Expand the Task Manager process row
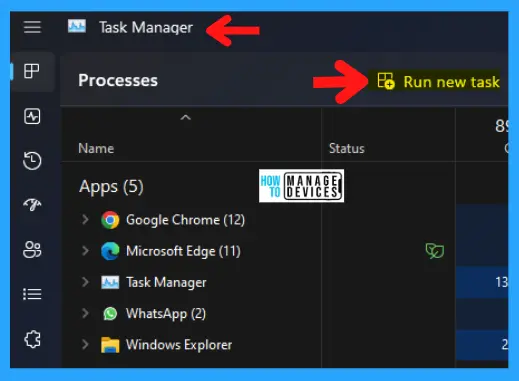Viewport: 519px width, 381px height. pyautogui.click(x=85, y=282)
